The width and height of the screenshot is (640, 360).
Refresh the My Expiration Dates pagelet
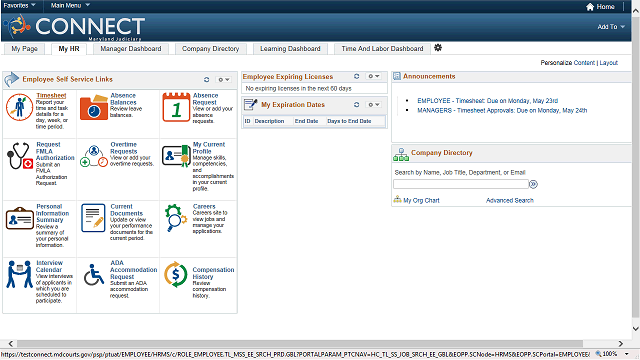(x=356, y=104)
